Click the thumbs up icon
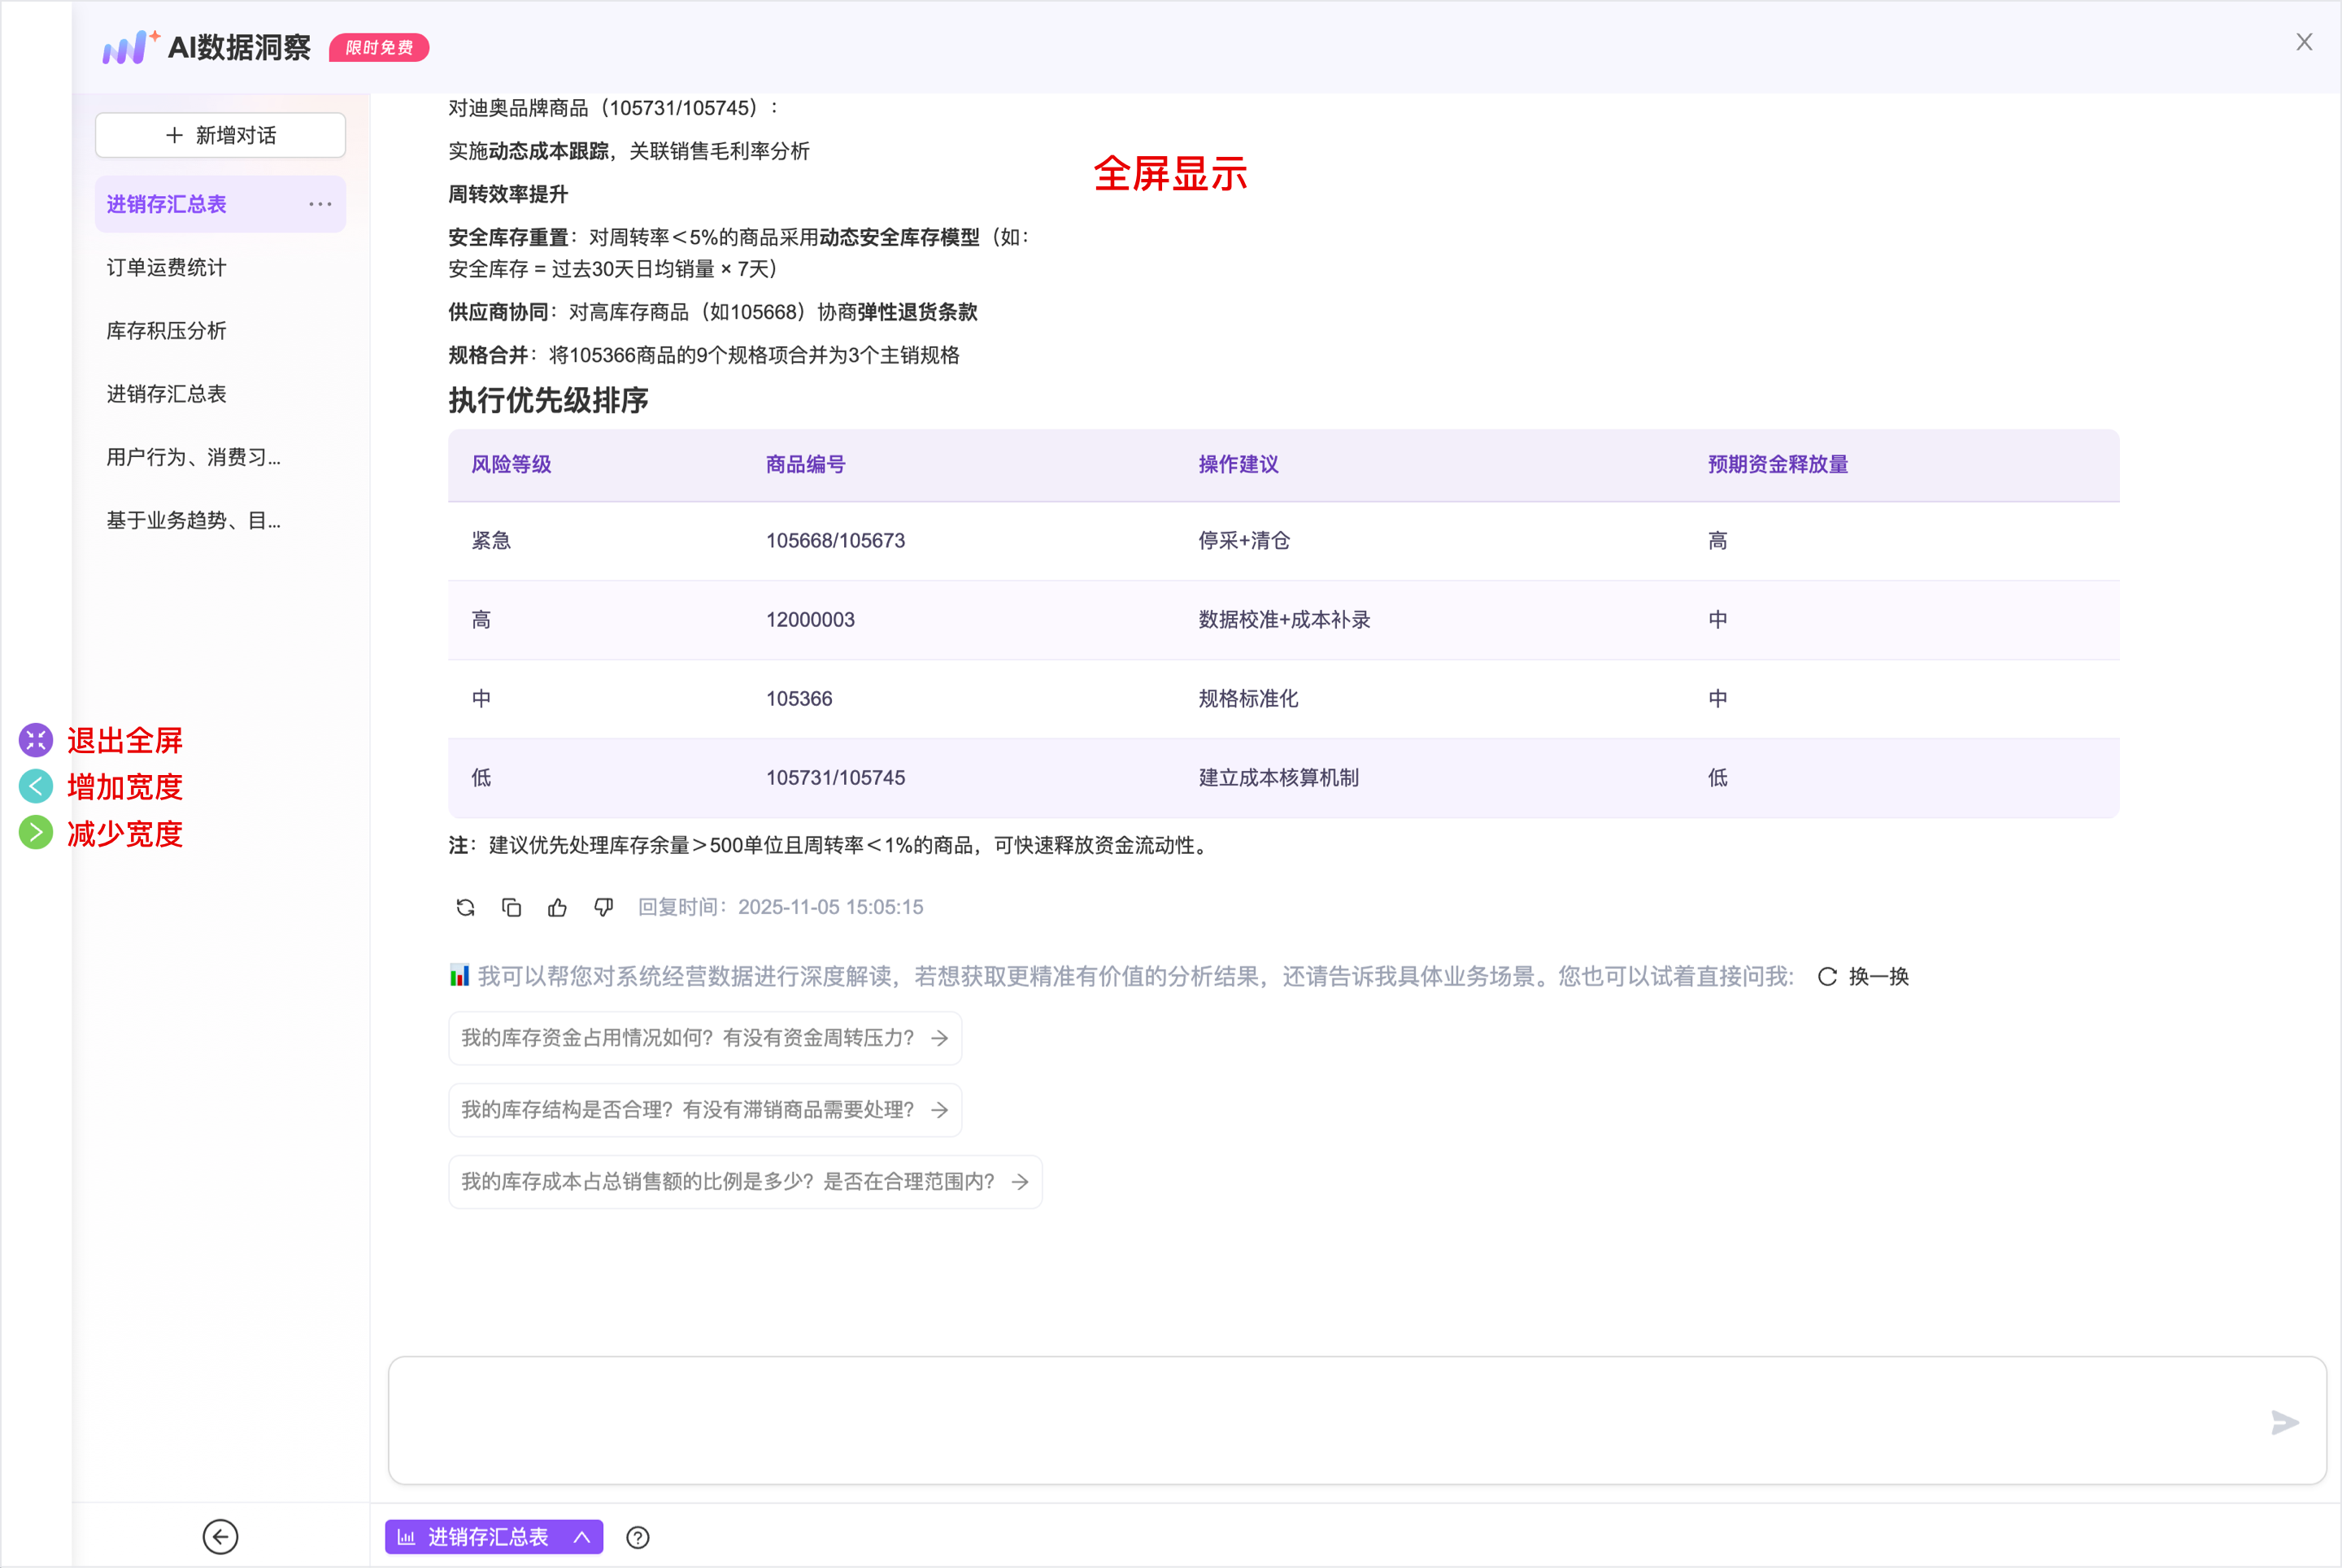The width and height of the screenshot is (2342, 1568). [x=557, y=907]
